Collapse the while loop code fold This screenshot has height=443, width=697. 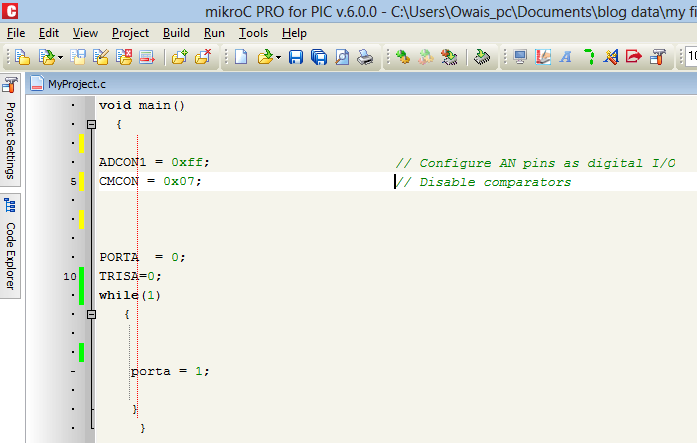[91, 315]
